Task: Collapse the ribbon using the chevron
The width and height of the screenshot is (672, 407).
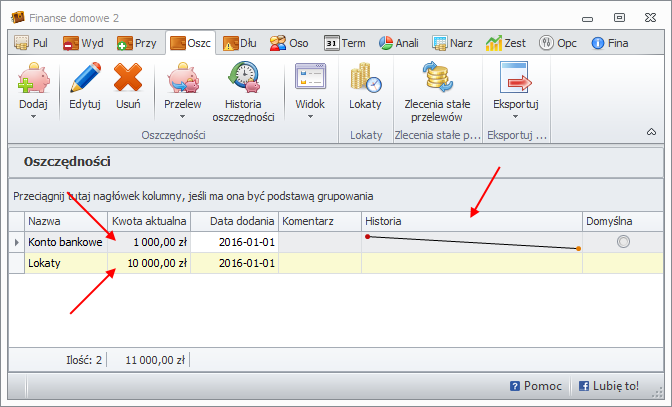Action: 651,132
